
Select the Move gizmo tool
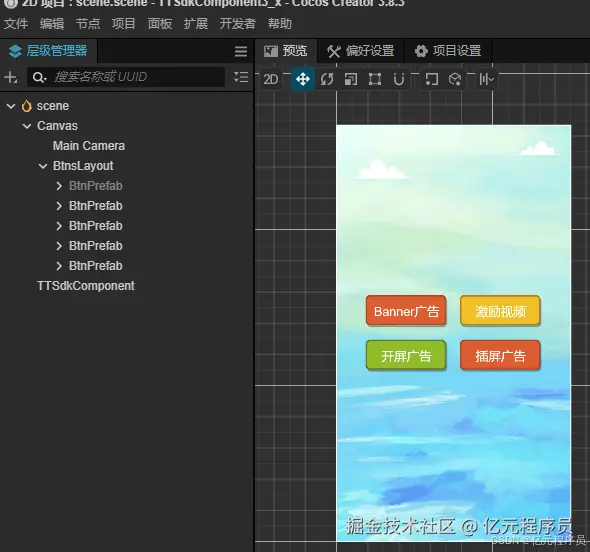303,79
